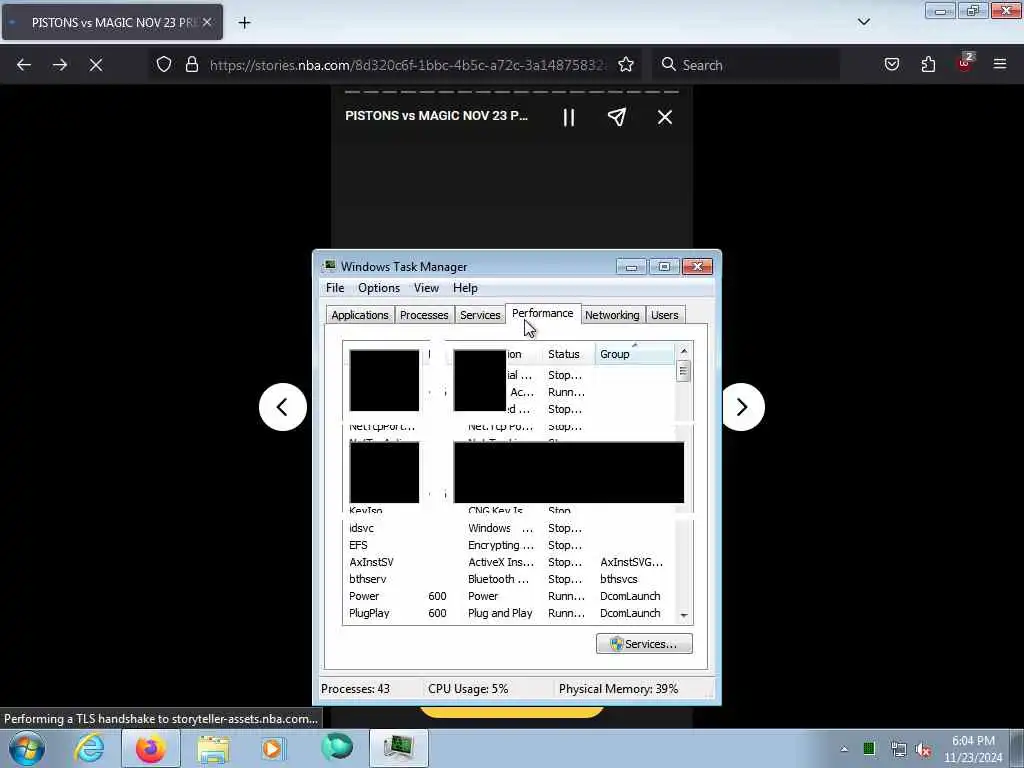
Task: Click the Services... button
Action: click(x=645, y=644)
